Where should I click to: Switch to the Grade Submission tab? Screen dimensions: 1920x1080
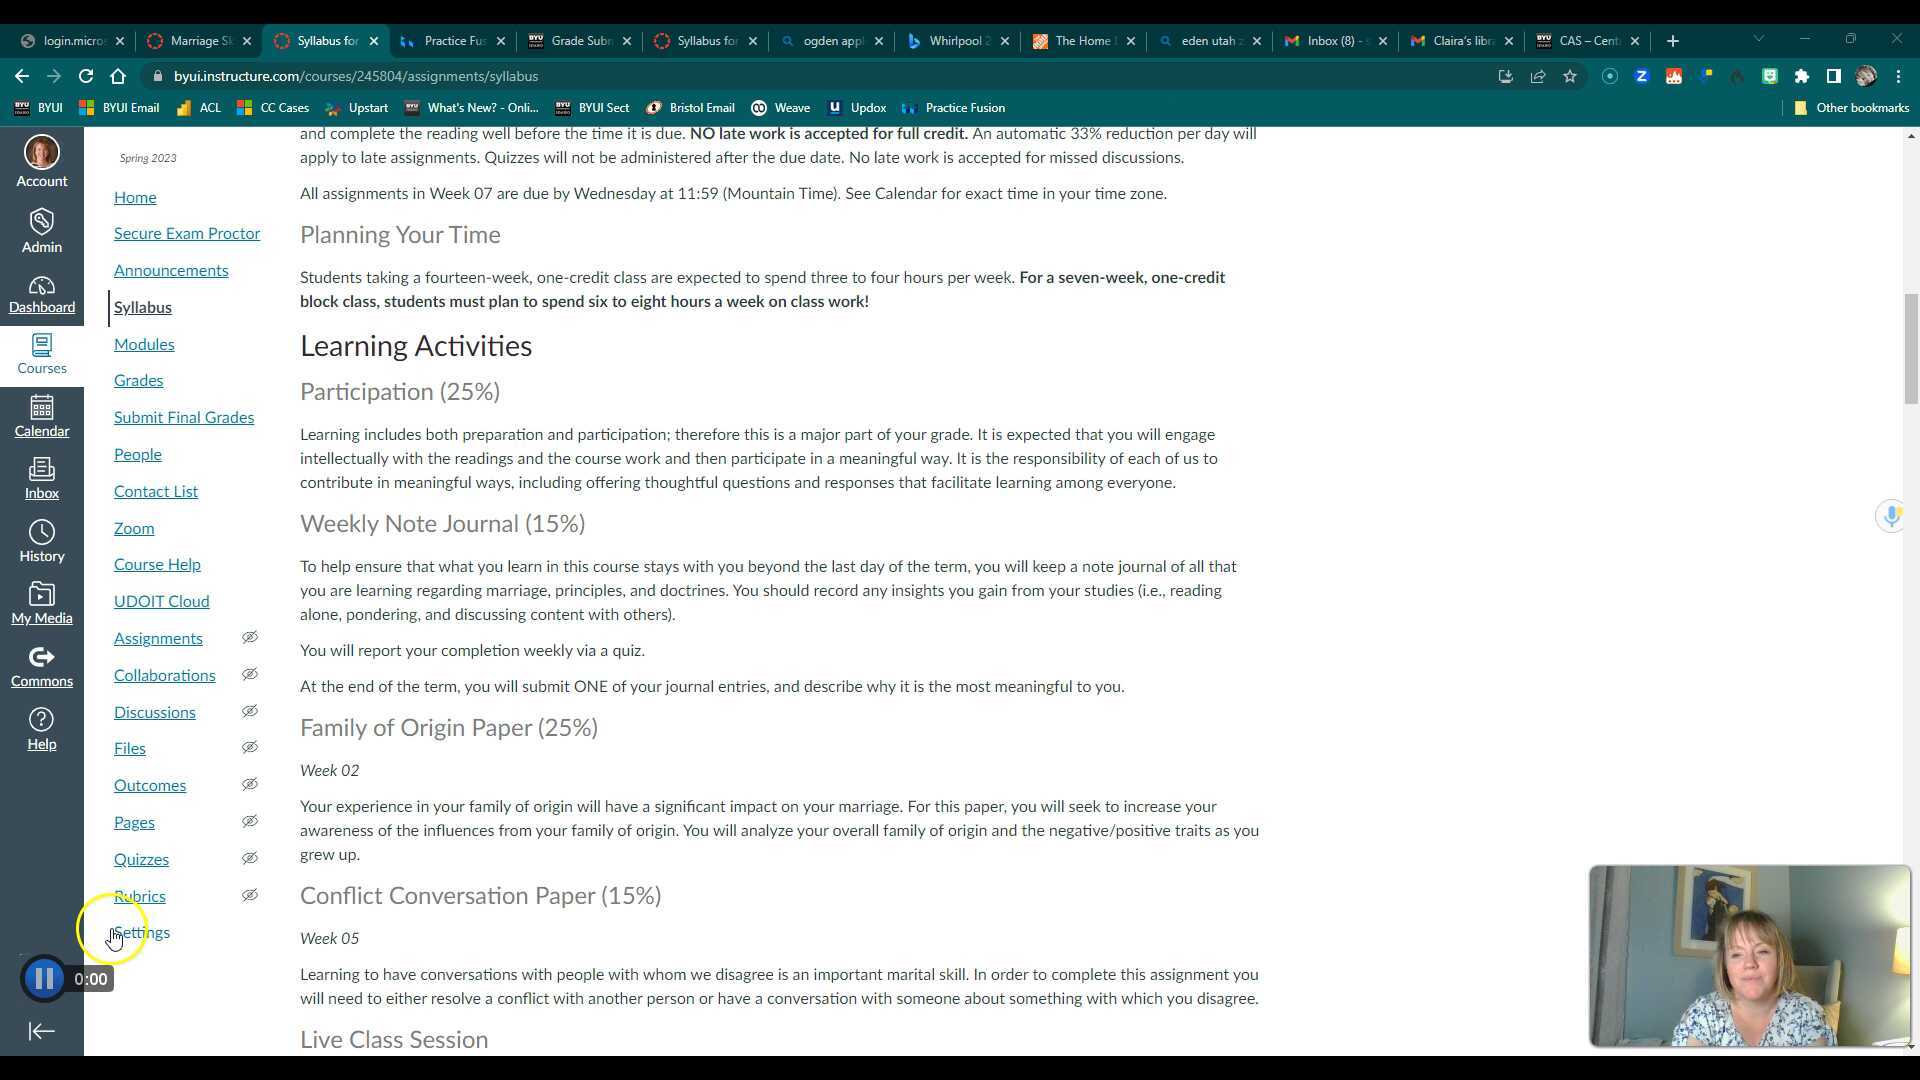[x=580, y=41]
